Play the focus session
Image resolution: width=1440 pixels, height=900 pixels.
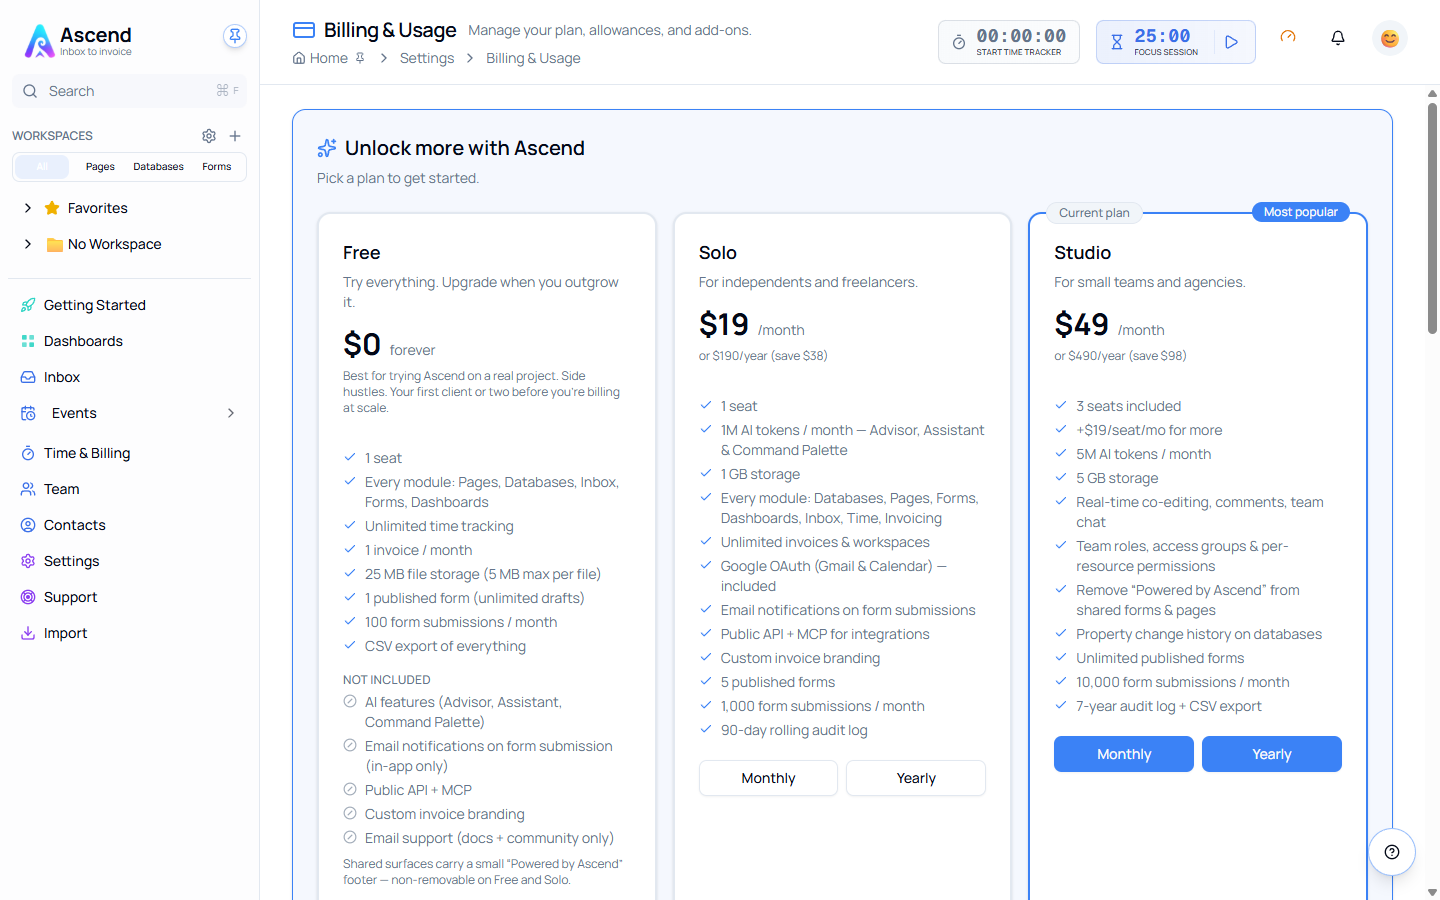point(1232,42)
